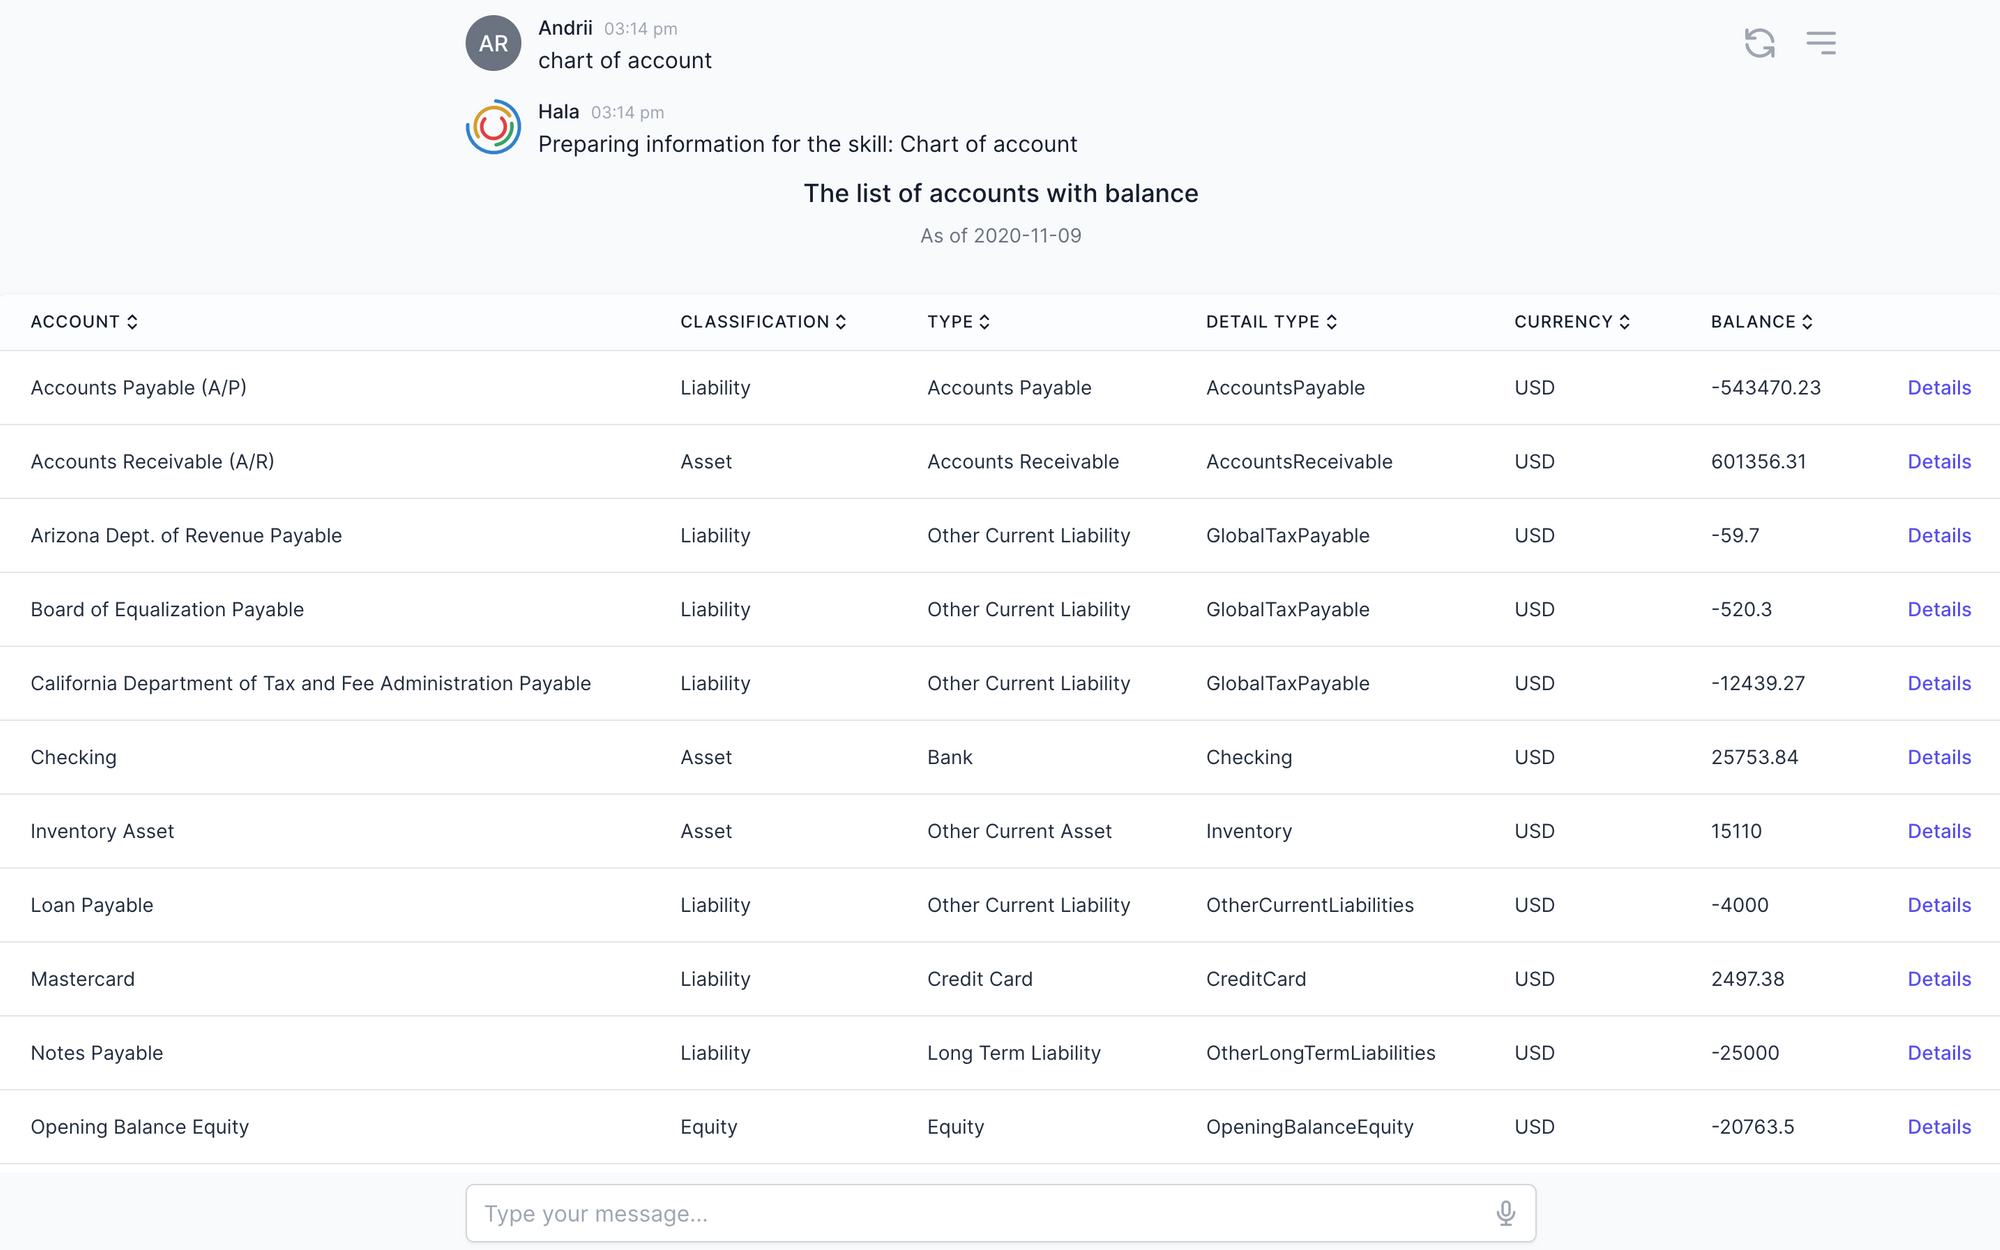Click Hala's circular logo avatar

[x=493, y=127]
